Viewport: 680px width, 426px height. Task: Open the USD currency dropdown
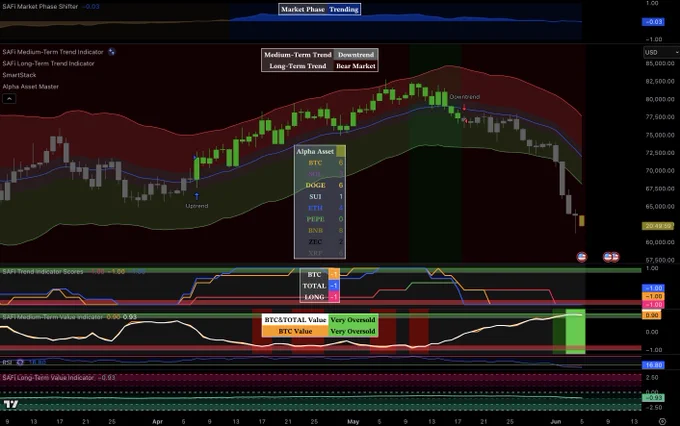coord(661,52)
